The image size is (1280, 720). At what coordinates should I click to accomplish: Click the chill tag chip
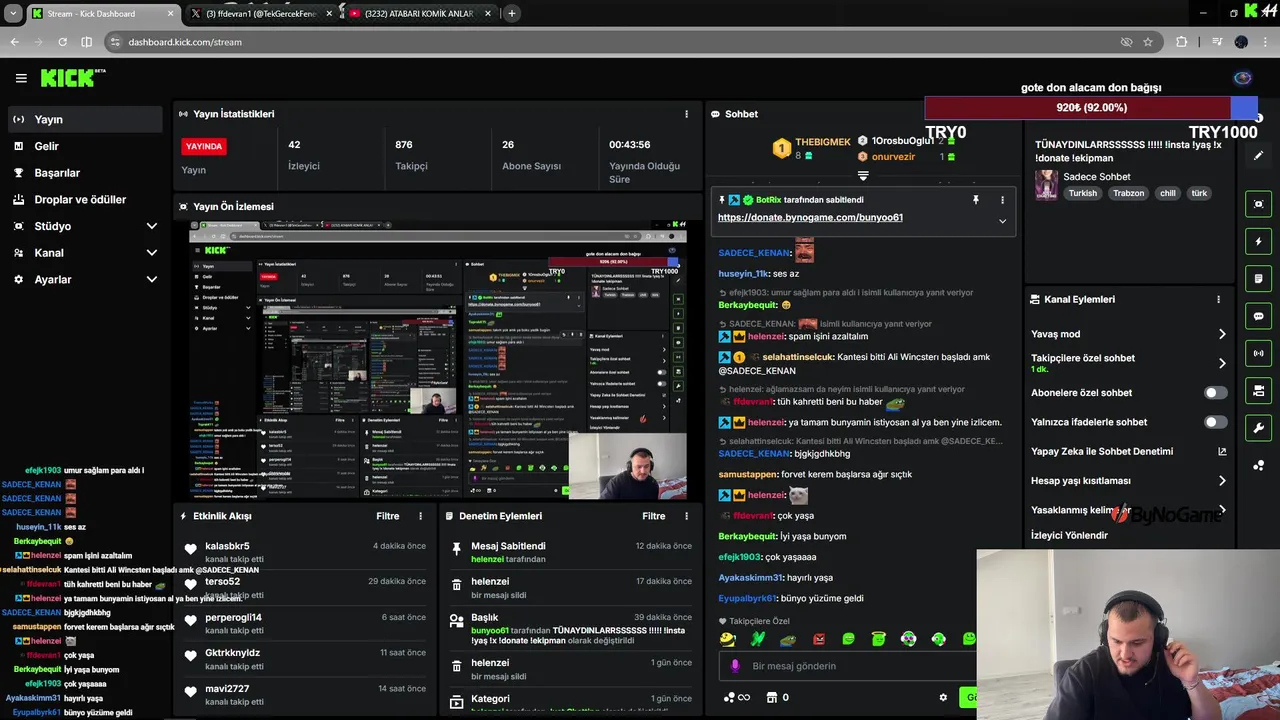point(1168,194)
